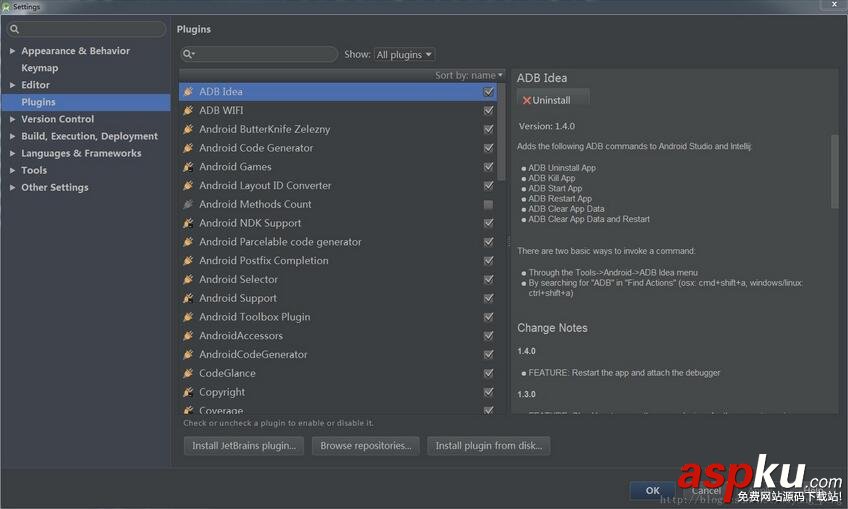Image resolution: width=848 pixels, height=509 pixels.
Task: Click the Android Postfix Completion plugin icon
Action: coord(188,260)
